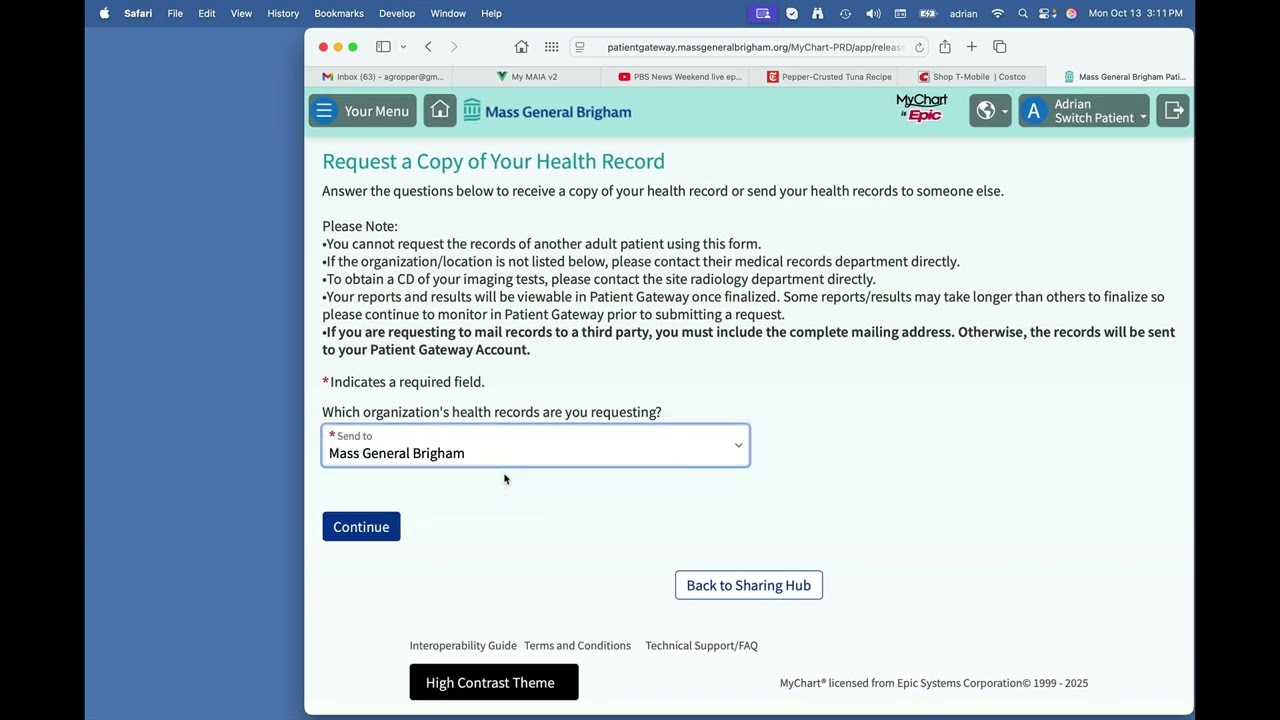Show the tab overview icon
This screenshot has height=720, width=1280.
point(1000,47)
